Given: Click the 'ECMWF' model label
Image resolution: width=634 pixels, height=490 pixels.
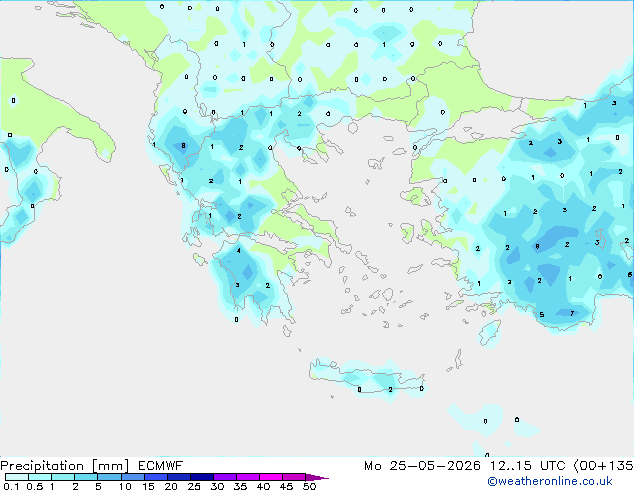Looking at the screenshot, I should [x=161, y=466].
